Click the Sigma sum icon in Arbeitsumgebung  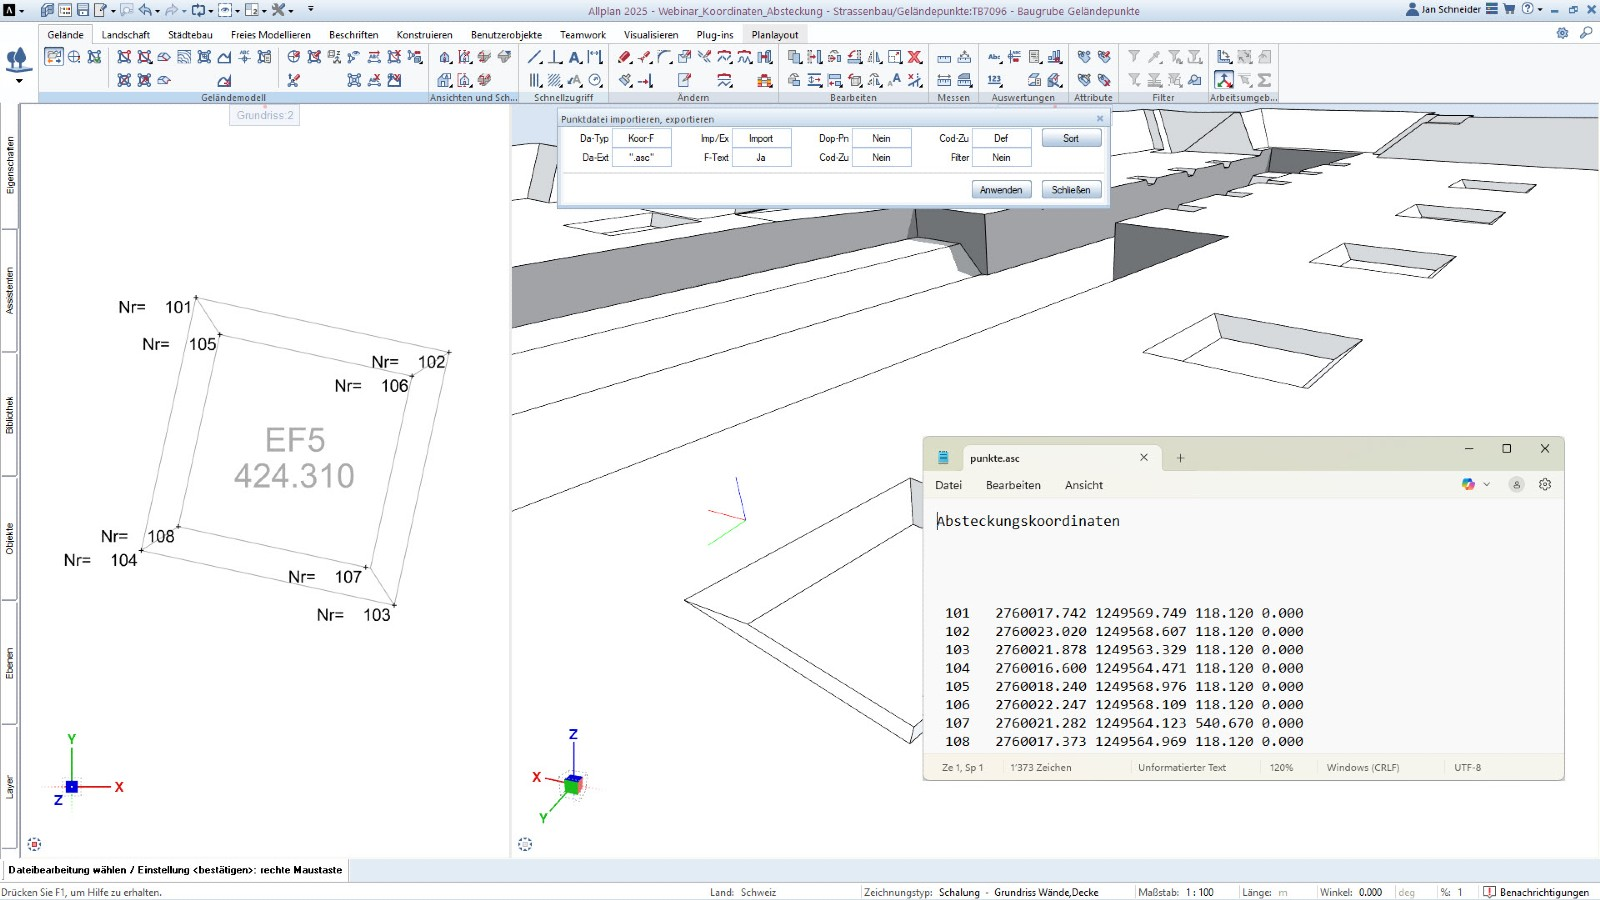(x=1265, y=80)
